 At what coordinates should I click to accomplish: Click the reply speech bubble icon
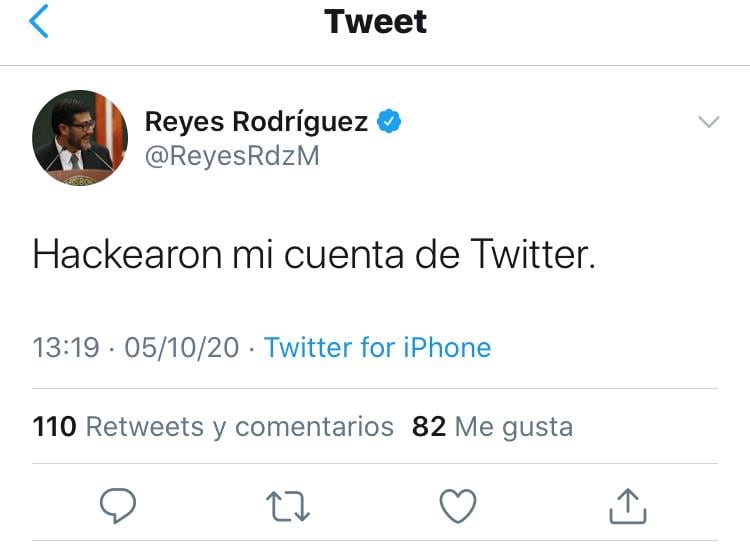point(119,506)
